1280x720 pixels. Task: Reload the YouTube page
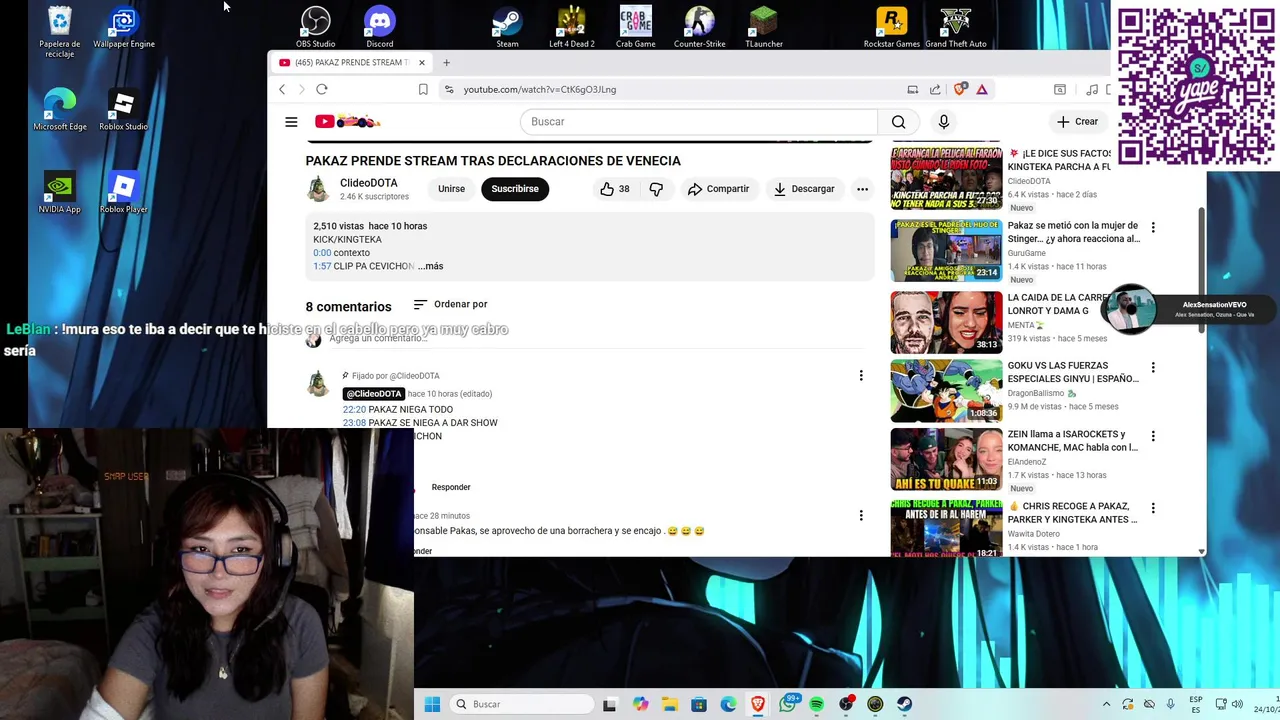322,89
